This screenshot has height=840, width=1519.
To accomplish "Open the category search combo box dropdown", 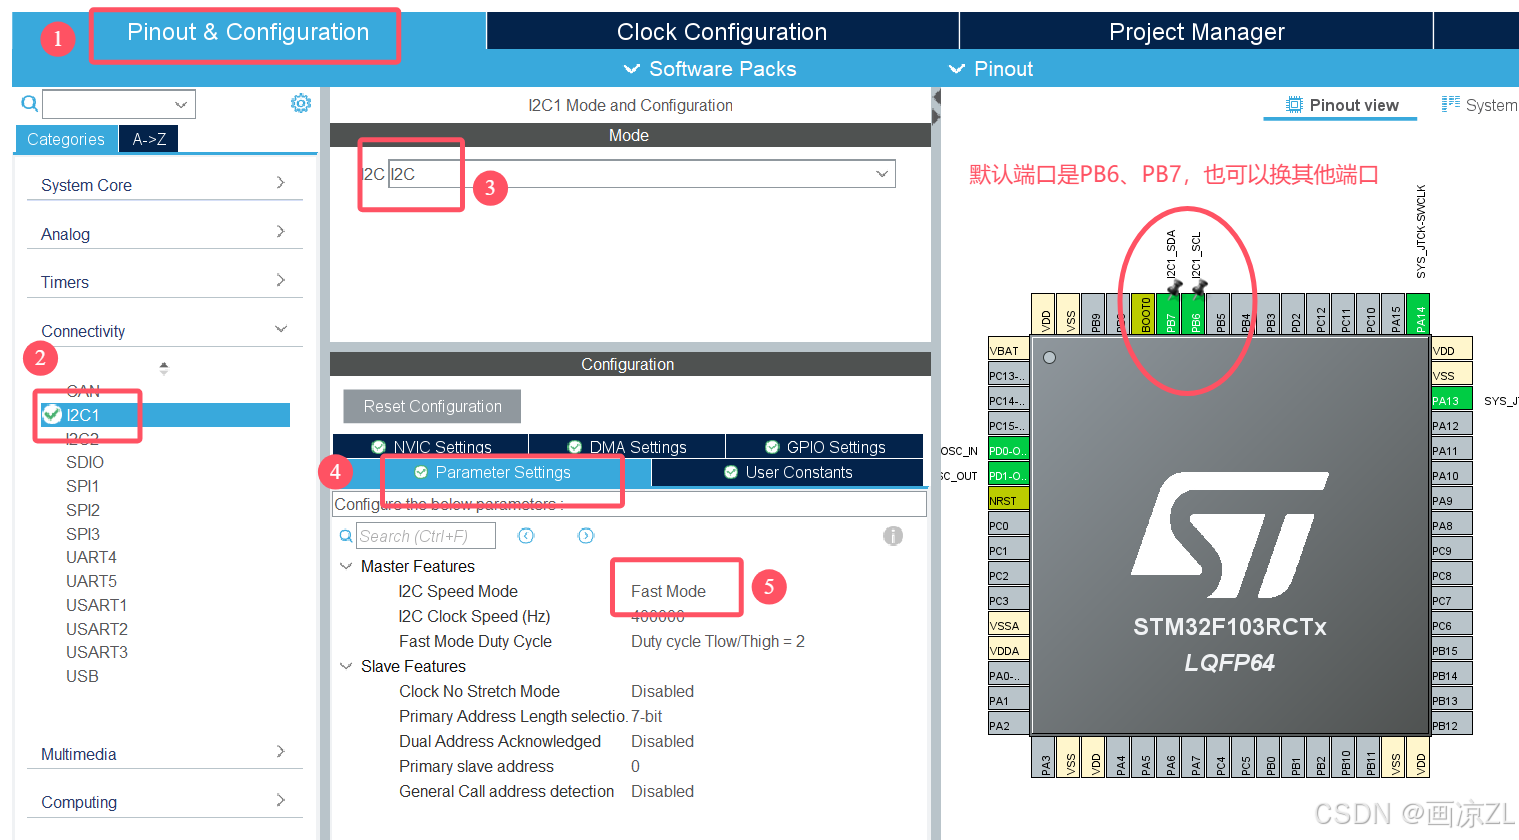I will [181, 104].
